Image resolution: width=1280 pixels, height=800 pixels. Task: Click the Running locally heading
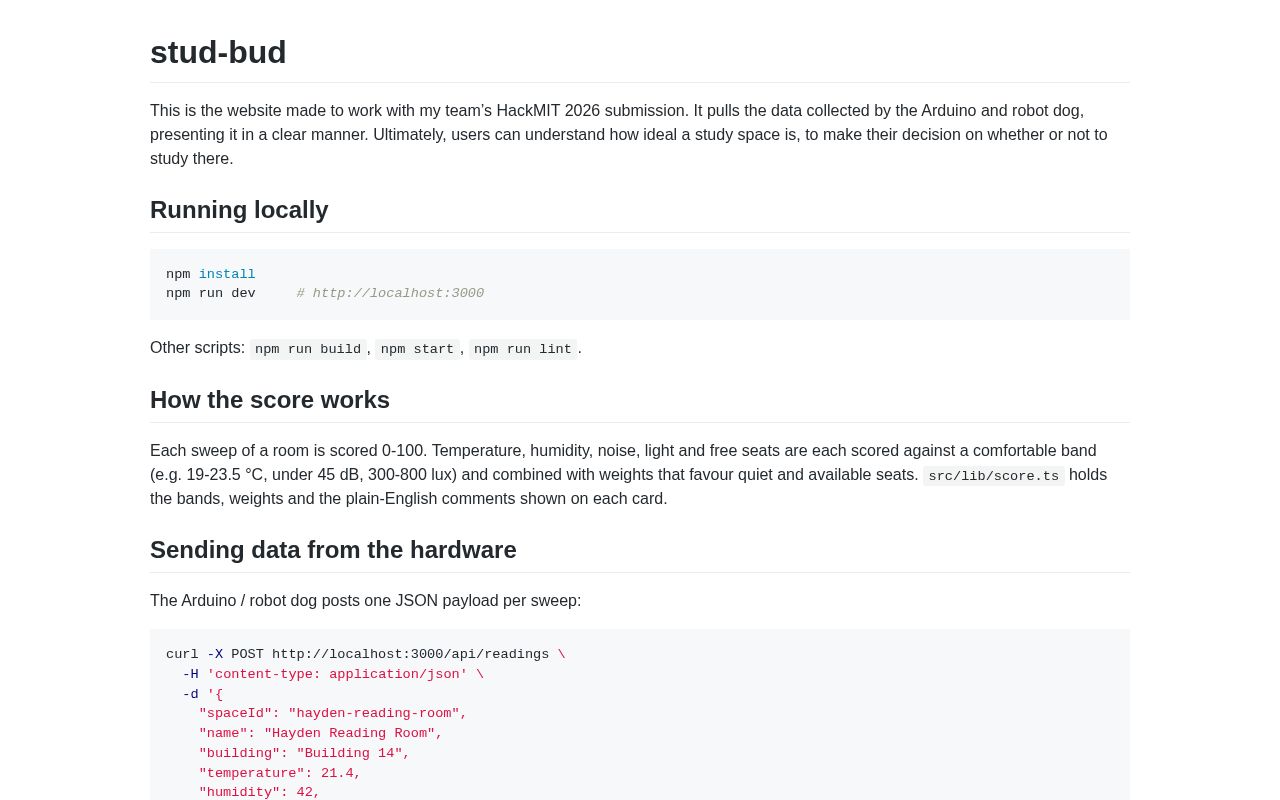[239, 210]
